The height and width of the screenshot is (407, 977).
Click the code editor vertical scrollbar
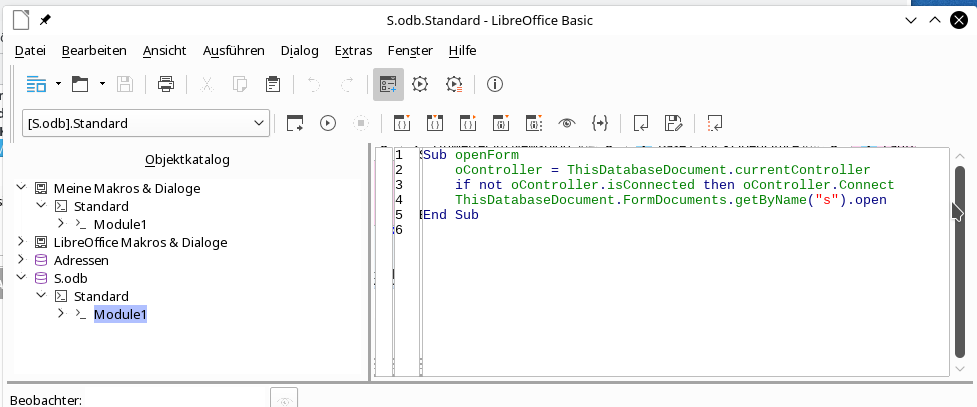tap(959, 260)
